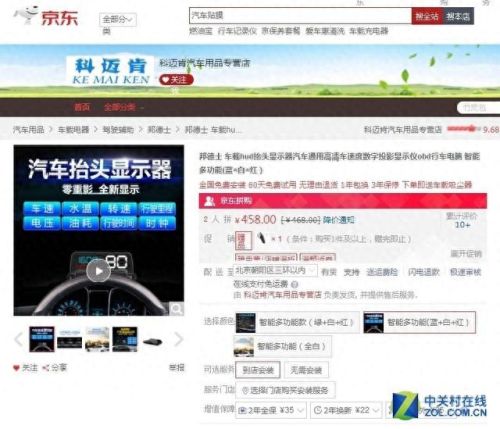Select the fourth product thumbnail

pos(125,339)
